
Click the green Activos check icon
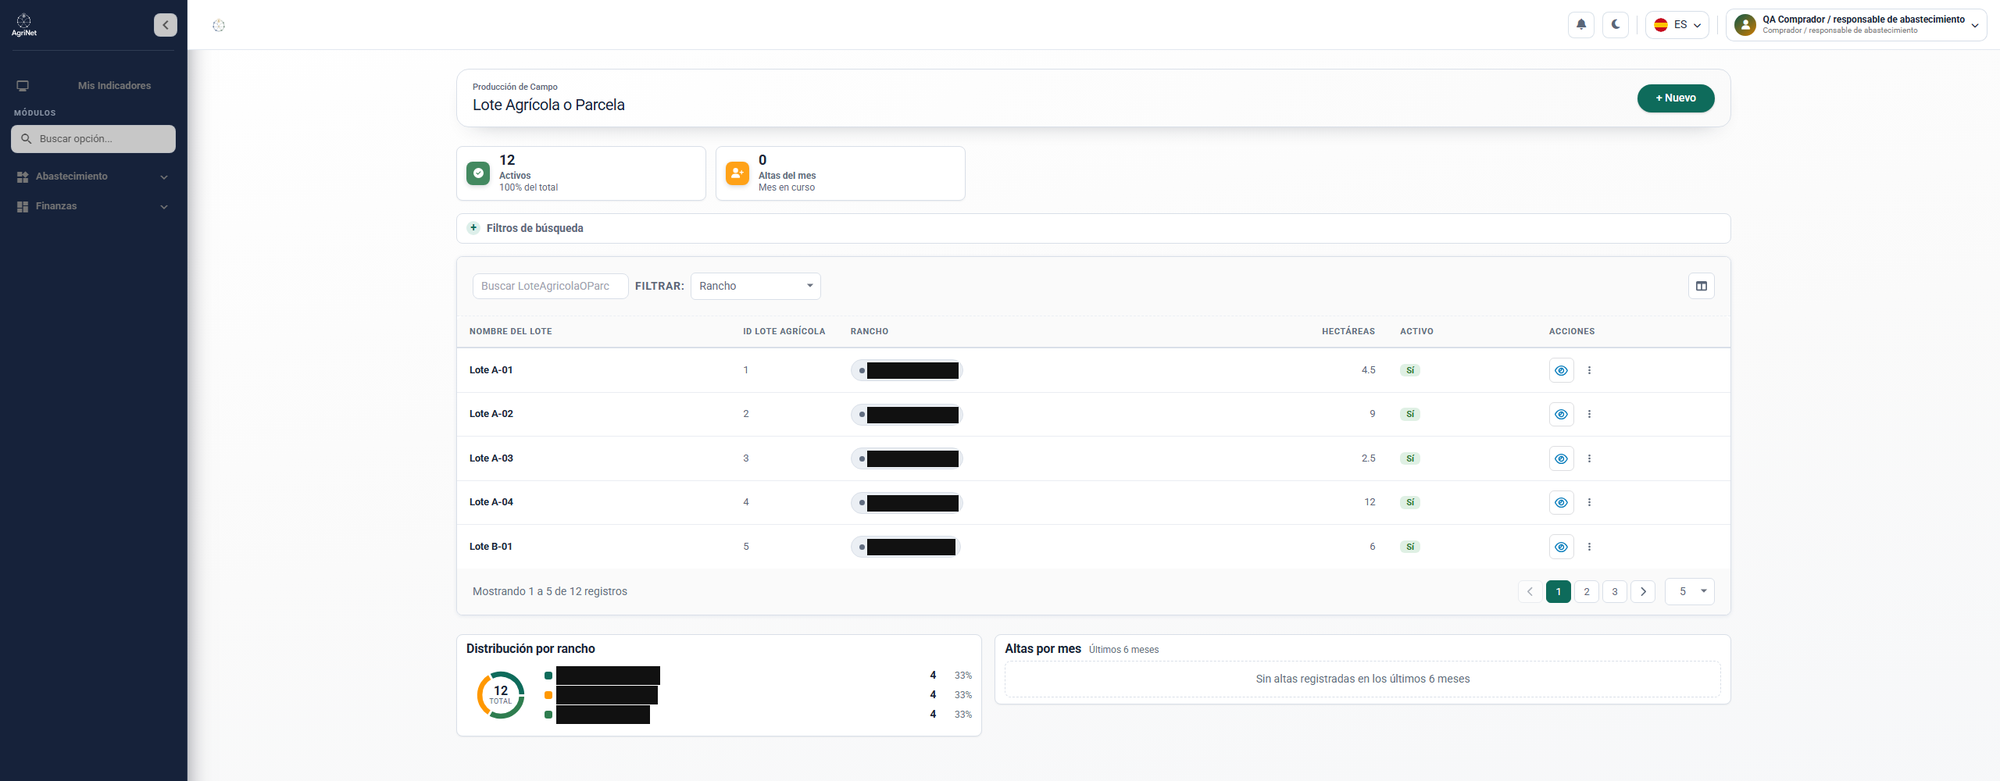click(x=478, y=173)
